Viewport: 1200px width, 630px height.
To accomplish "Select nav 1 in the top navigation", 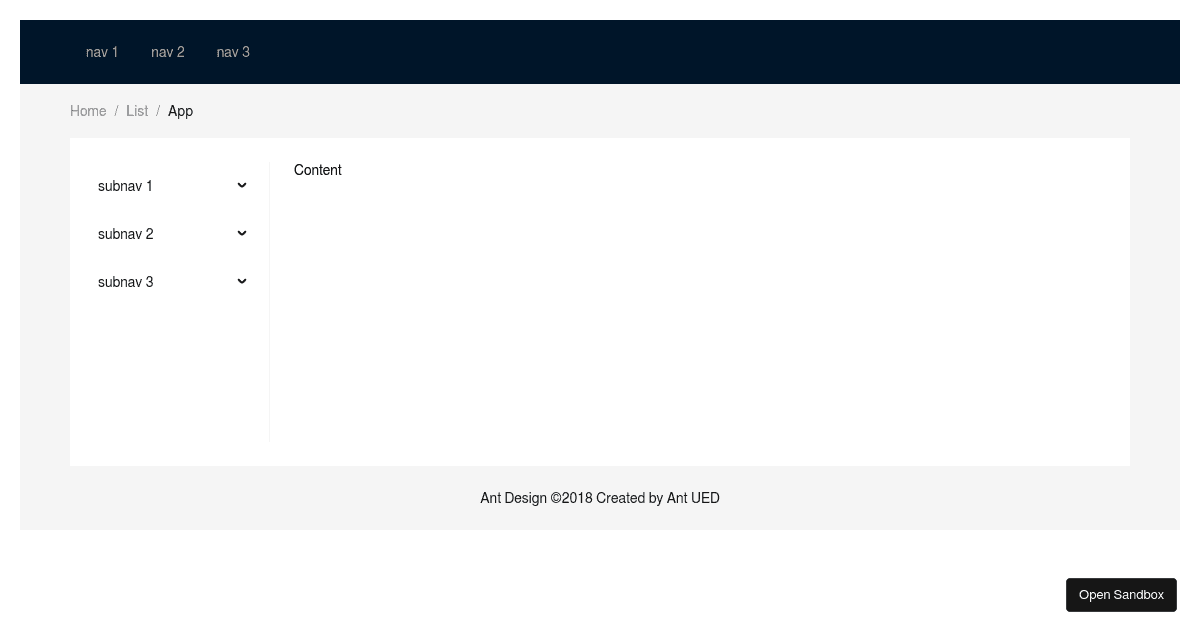I will click(102, 52).
